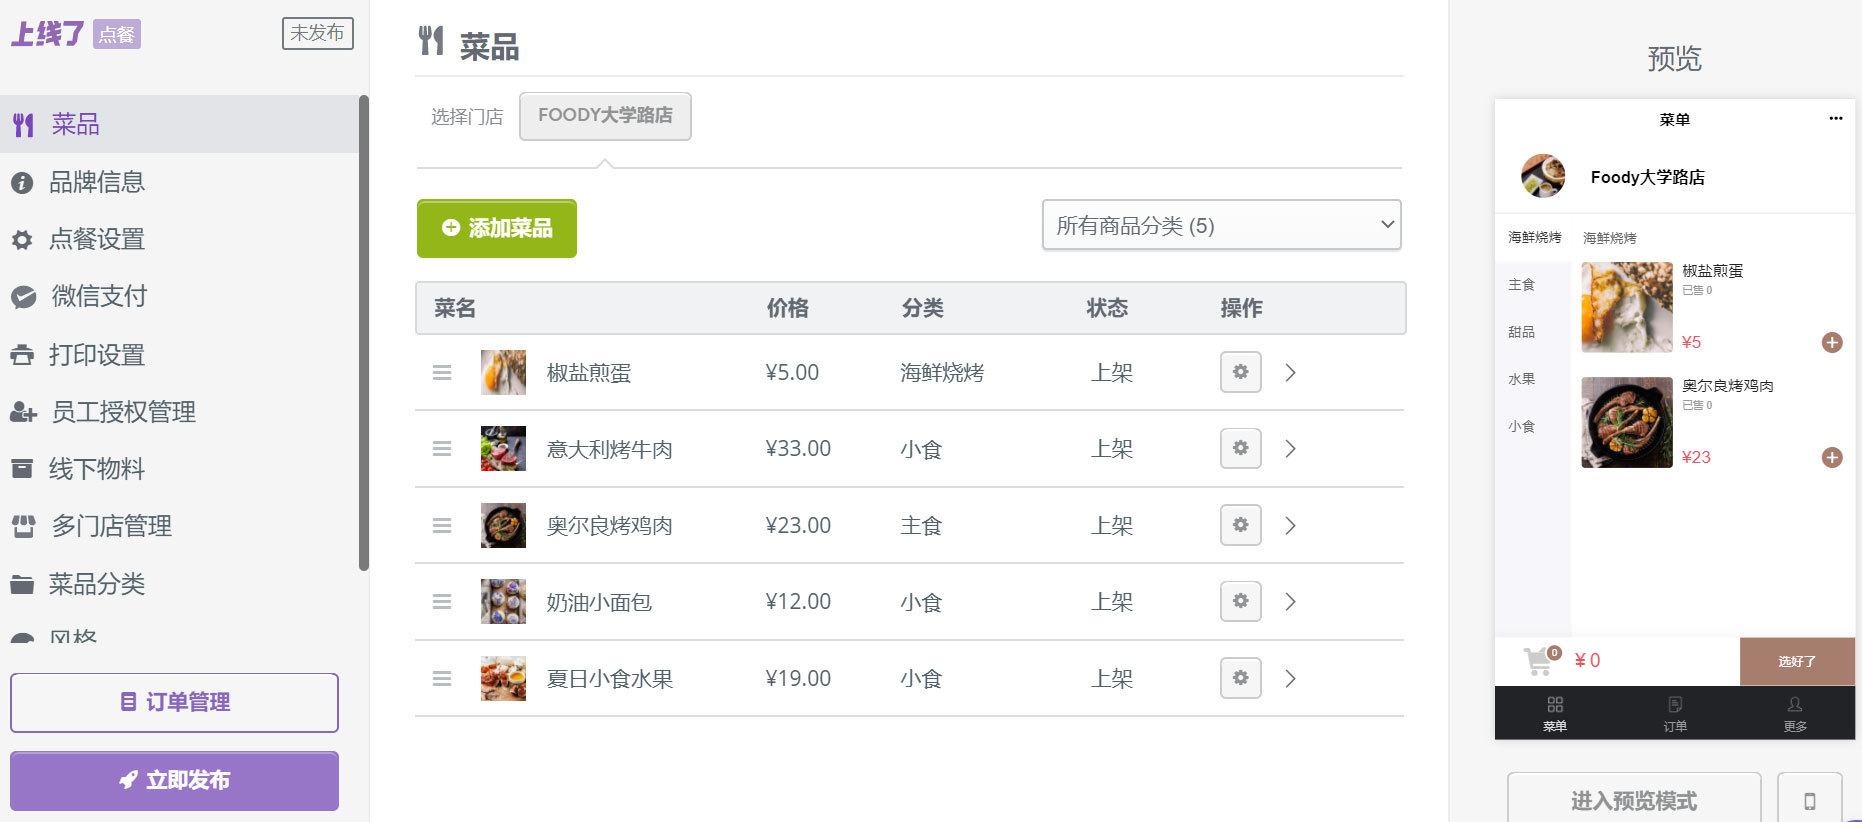Add 椒盐煎蛋 using preview plus icon
Image resolution: width=1862 pixels, height=822 pixels.
coord(1831,343)
